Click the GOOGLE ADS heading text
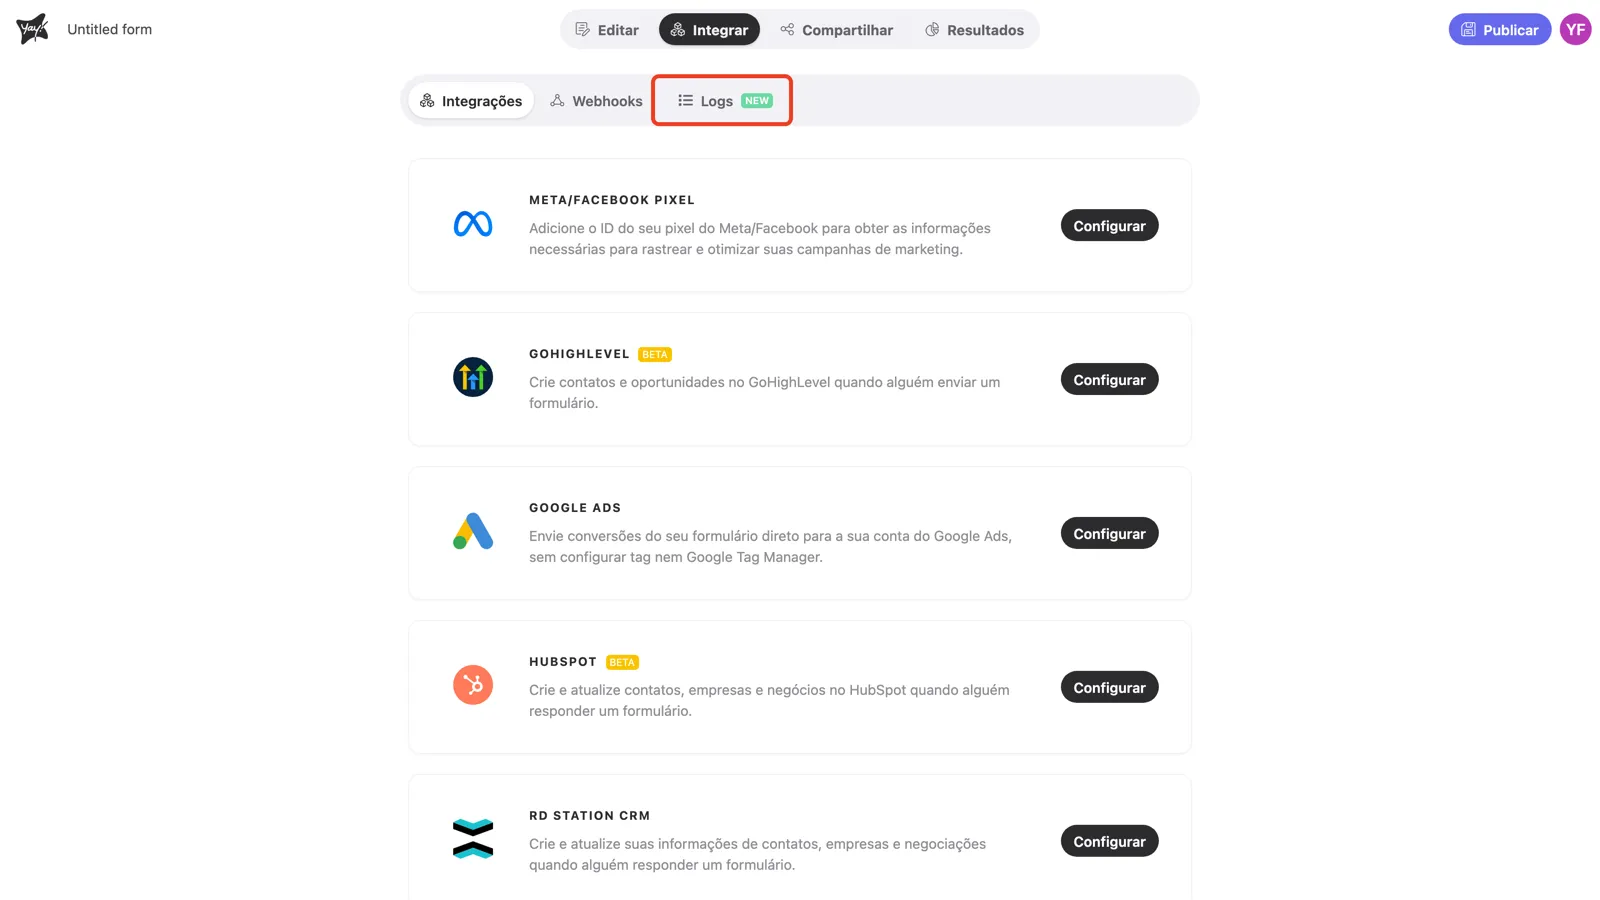 (x=575, y=508)
